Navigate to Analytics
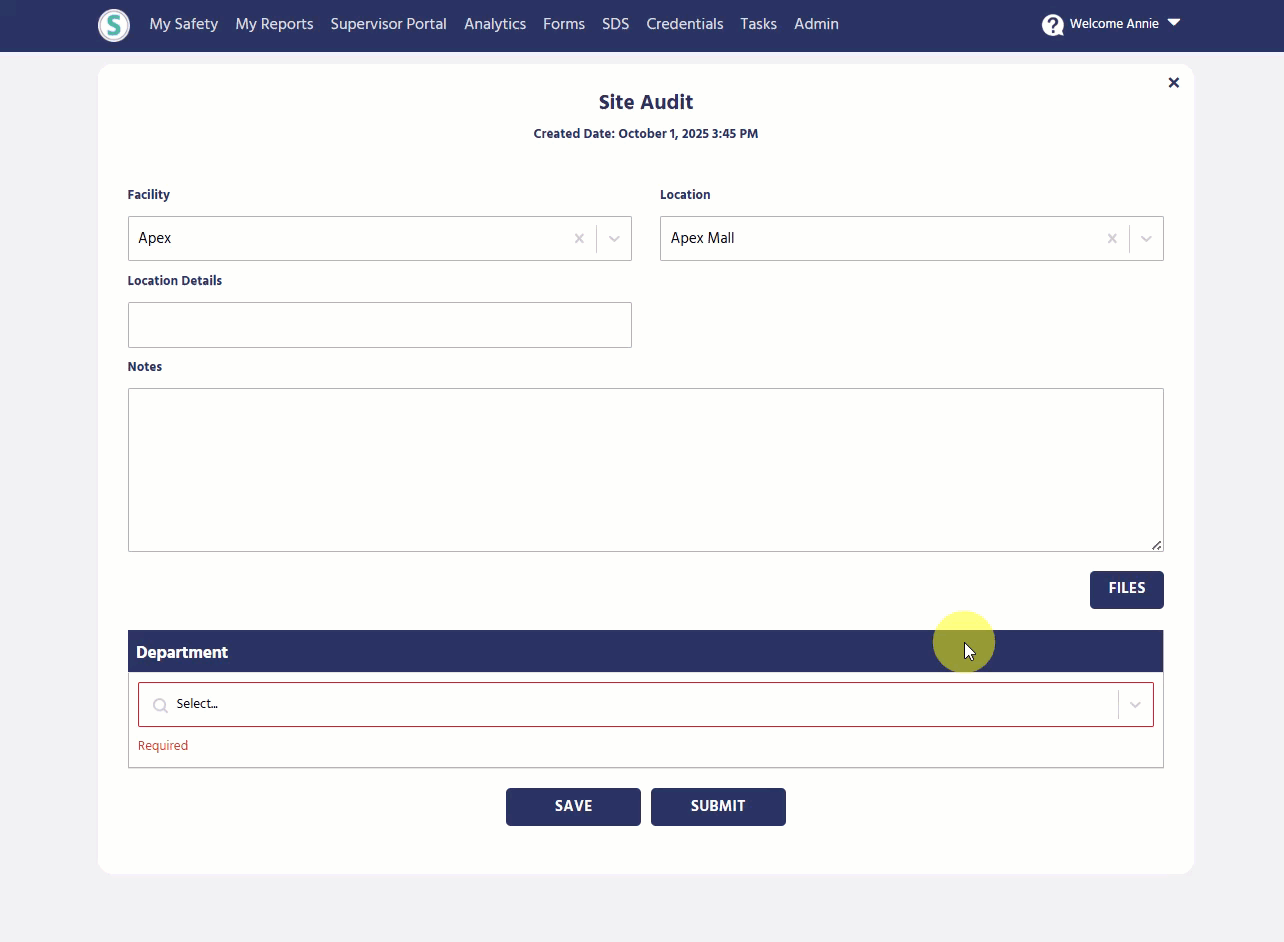 coord(495,24)
